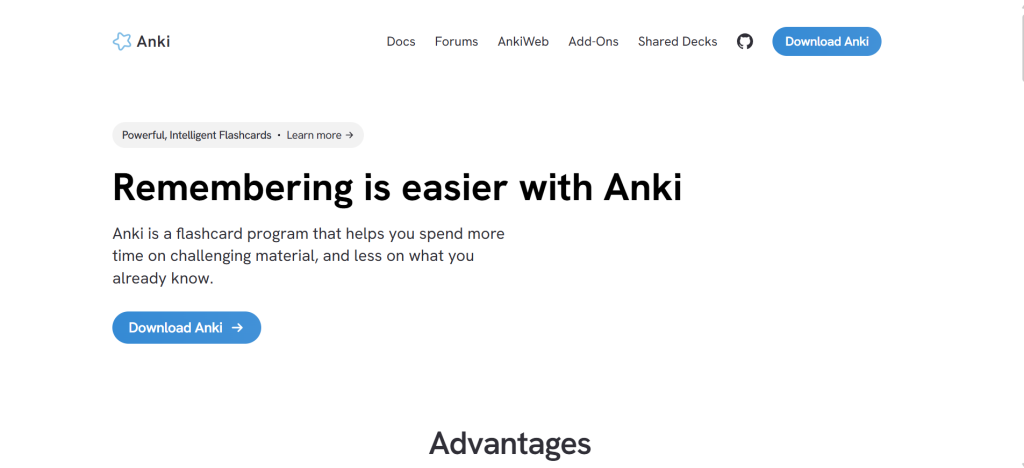Open AnkiWeb from the navigation bar
Image resolution: width=1024 pixels, height=468 pixels.
coord(523,41)
